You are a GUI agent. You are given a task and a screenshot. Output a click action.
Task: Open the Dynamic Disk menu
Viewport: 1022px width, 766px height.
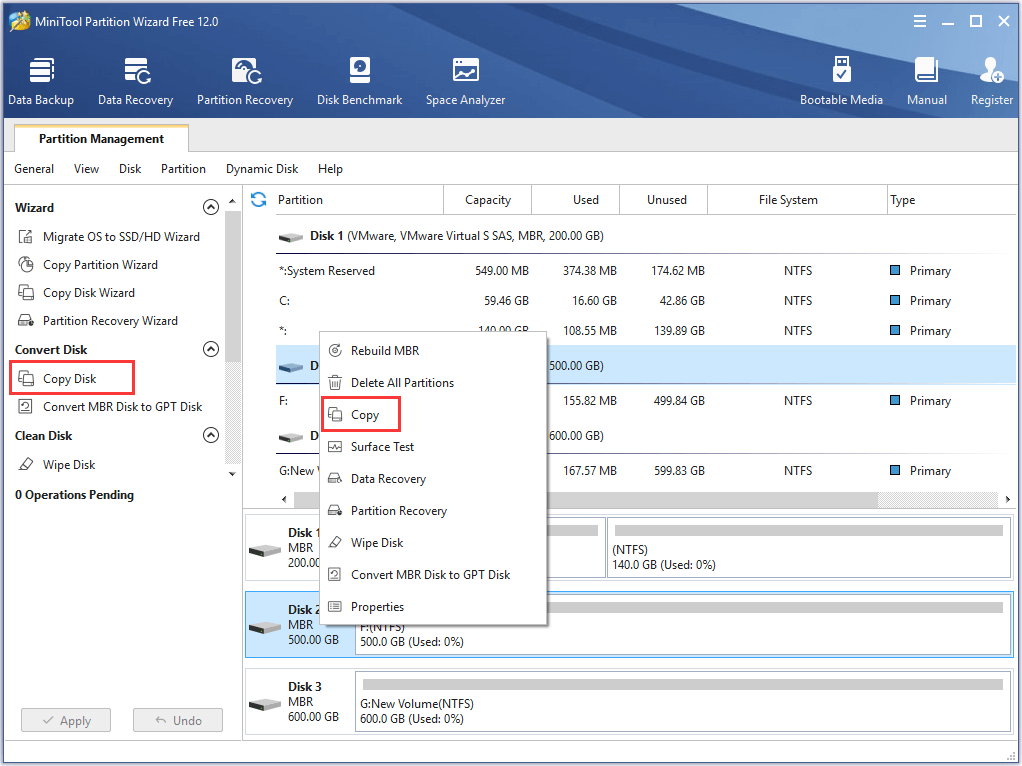pyautogui.click(x=262, y=169)
